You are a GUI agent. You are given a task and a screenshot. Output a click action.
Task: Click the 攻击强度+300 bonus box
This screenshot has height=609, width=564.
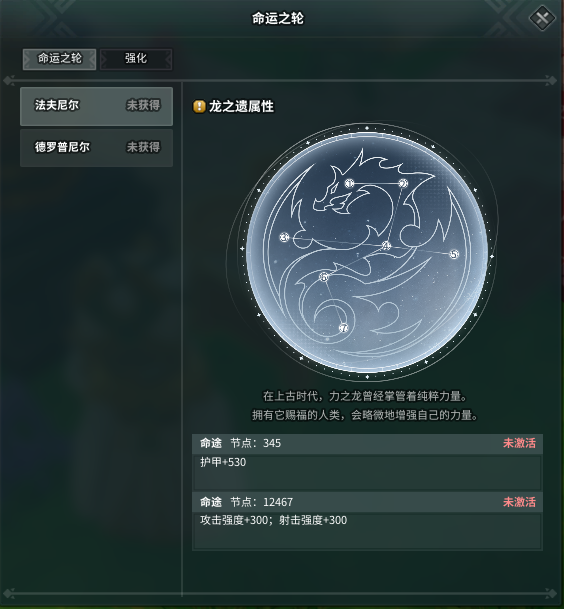tap(367, 531)
